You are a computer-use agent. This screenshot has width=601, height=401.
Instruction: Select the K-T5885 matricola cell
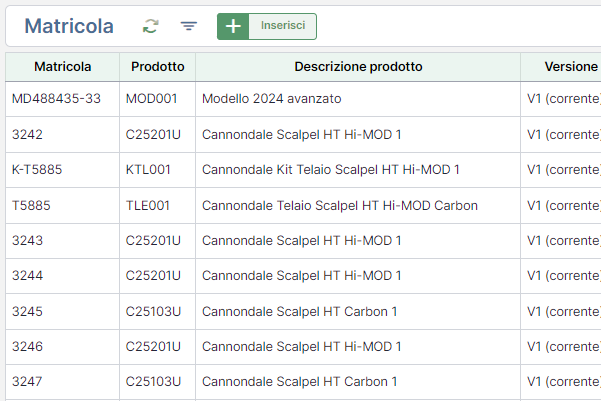tap(62, 170)
